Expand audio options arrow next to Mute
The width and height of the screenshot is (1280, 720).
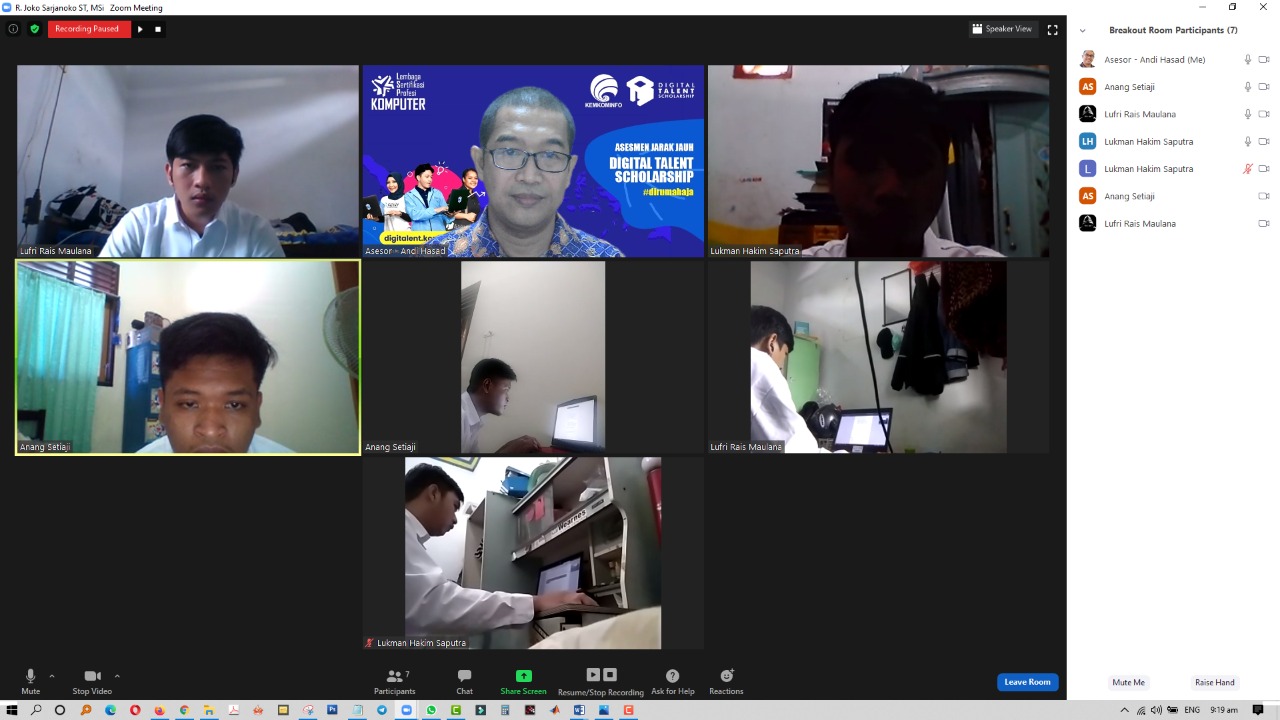(x=52, y=676)
